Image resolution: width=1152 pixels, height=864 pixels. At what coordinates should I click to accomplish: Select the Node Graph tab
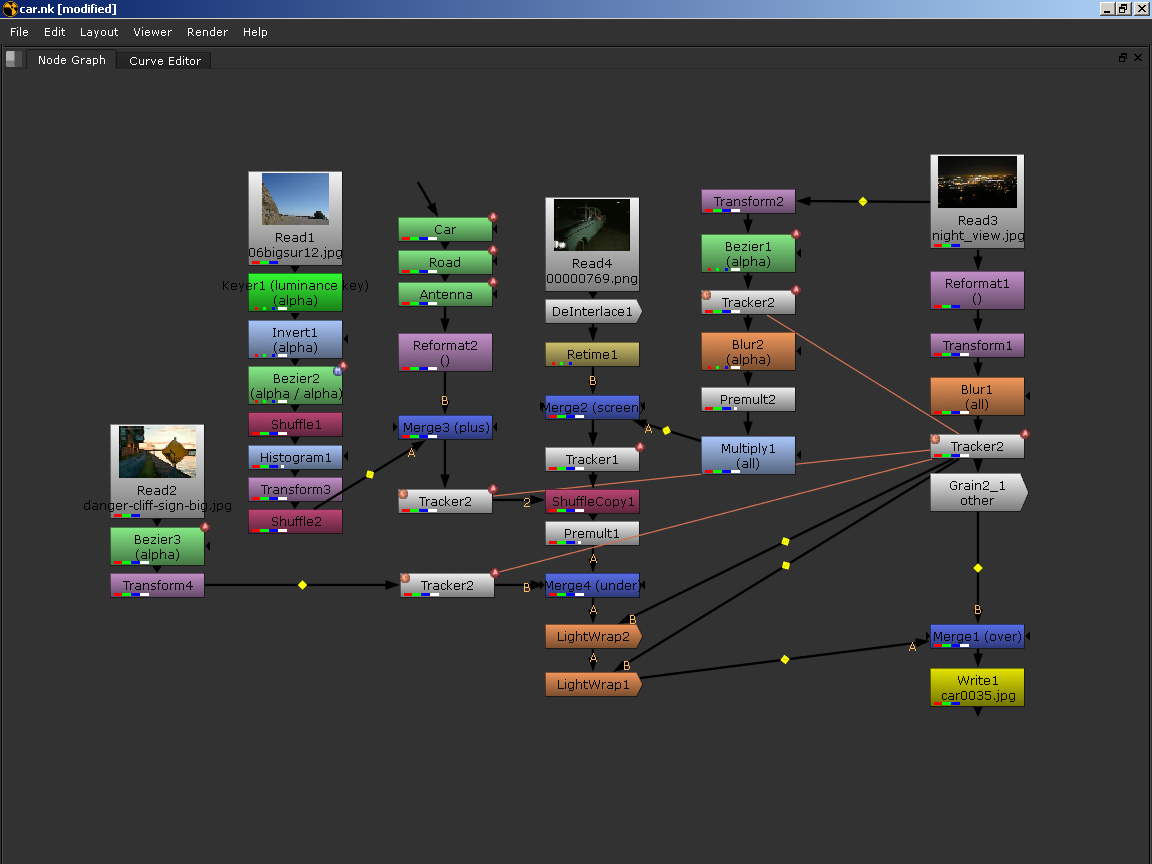click(72, 60)
